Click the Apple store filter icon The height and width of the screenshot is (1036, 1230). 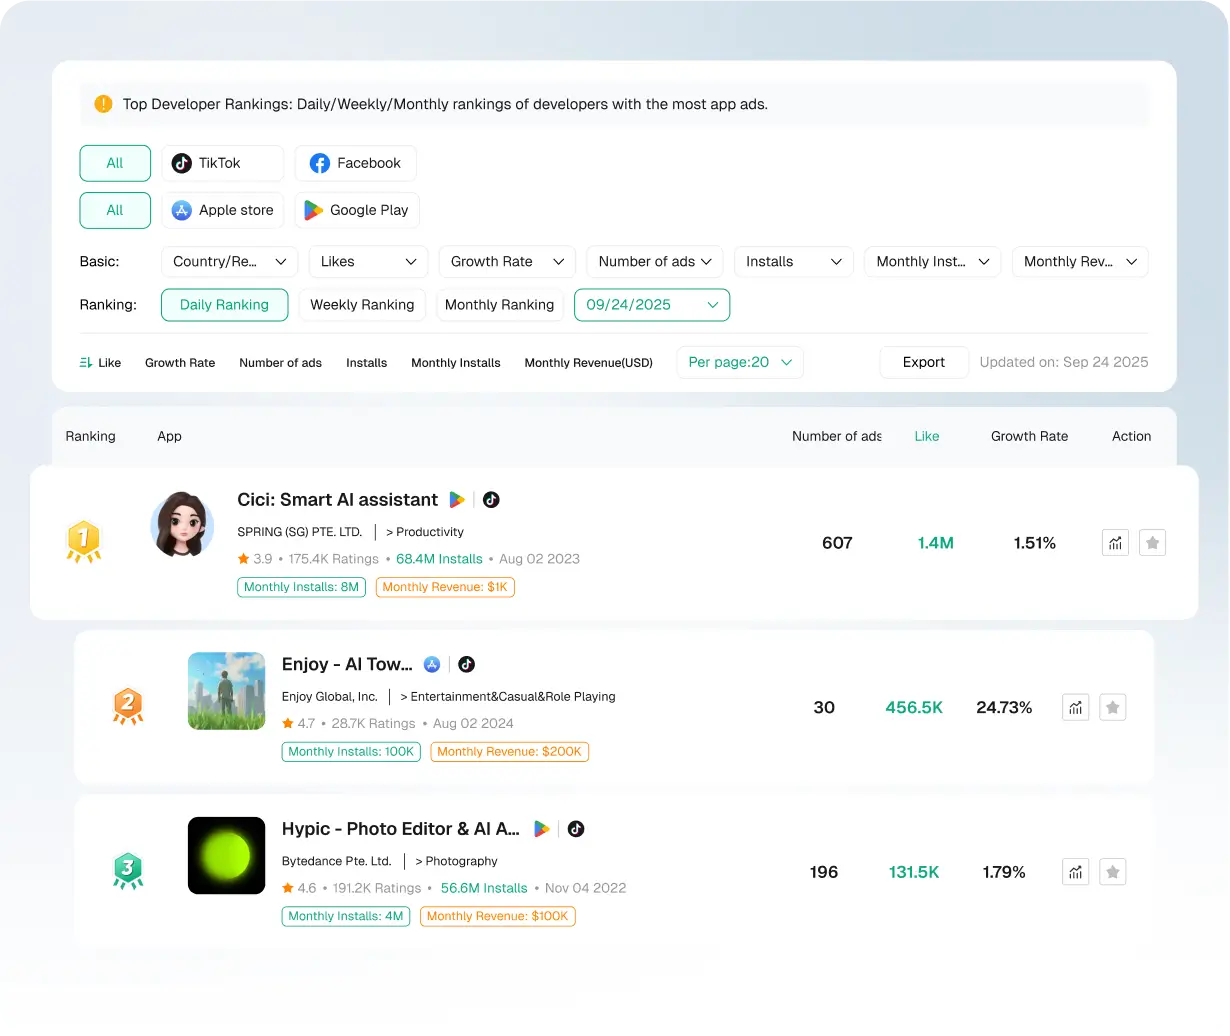point(181,210)
